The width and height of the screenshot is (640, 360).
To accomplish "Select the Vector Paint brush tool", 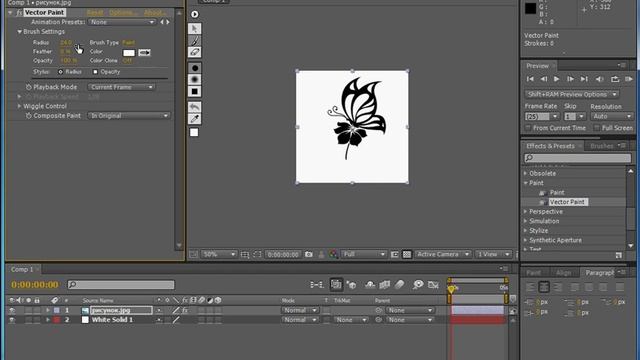I will (x=195, y=40).
